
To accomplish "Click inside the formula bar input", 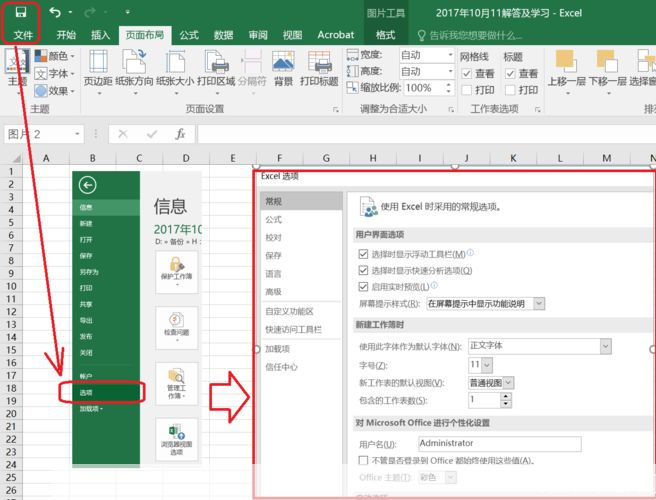I will click(x=427, y=134).
